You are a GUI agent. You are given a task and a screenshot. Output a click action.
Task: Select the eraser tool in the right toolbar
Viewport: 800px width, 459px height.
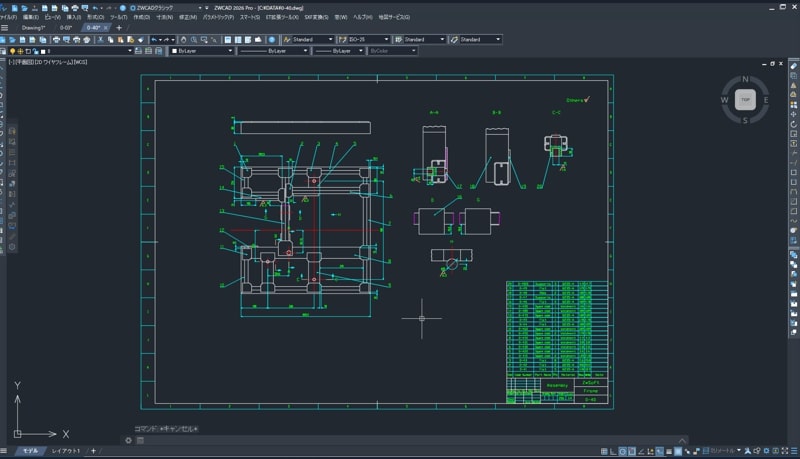(x=793, y=66)
